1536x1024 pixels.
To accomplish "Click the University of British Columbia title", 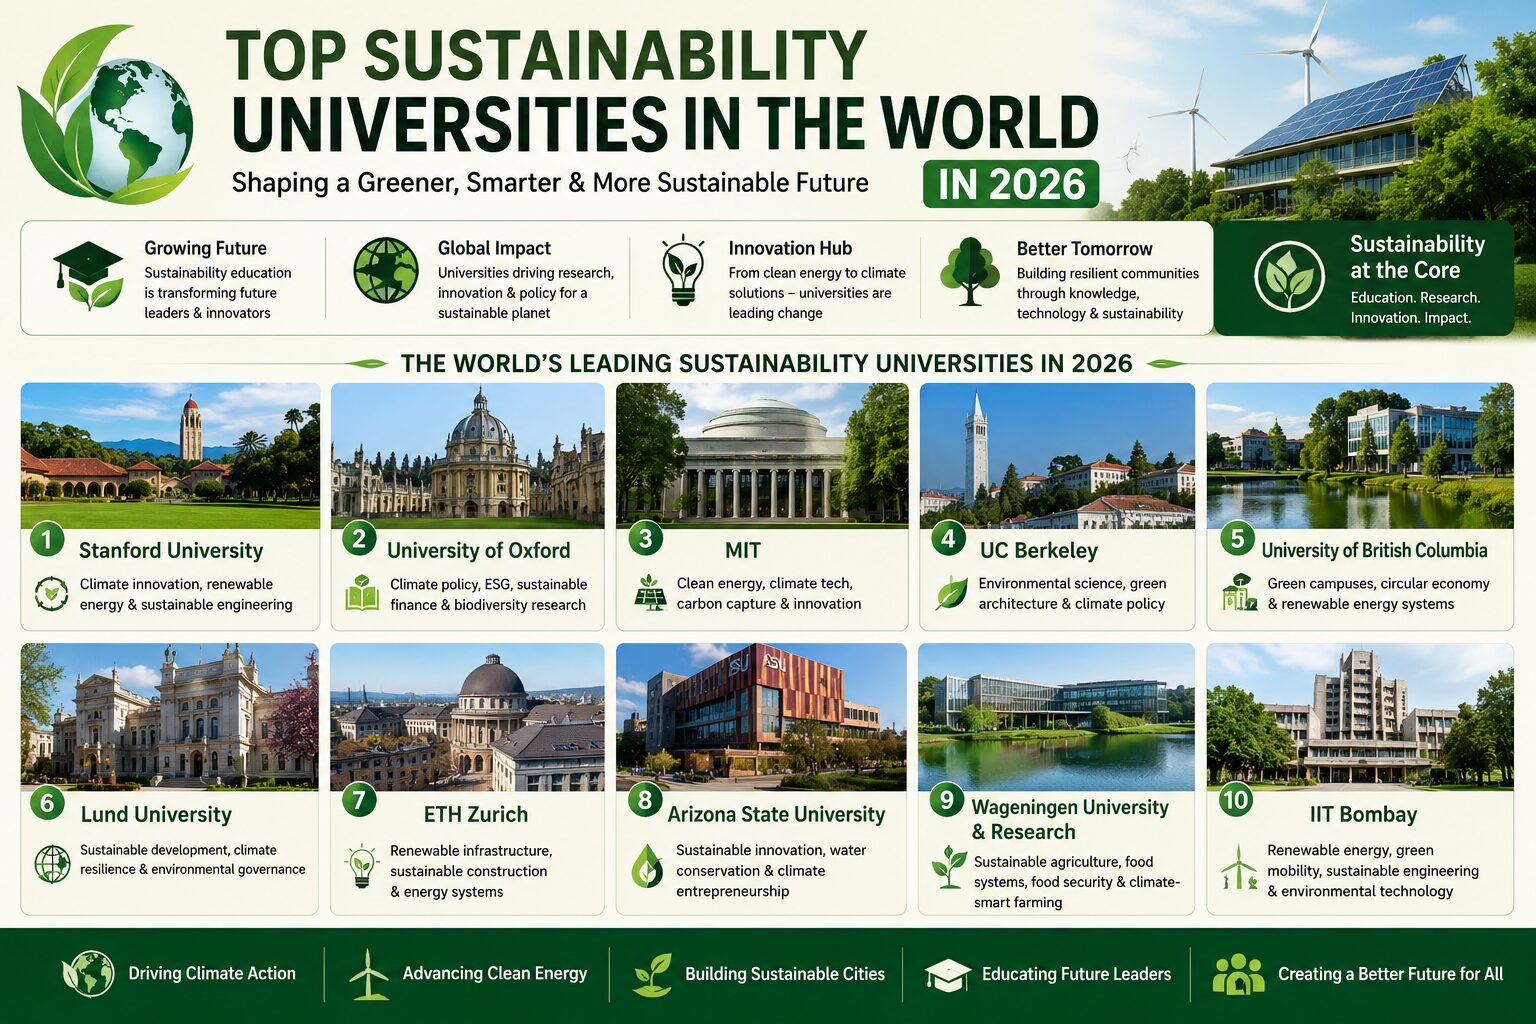I will 1374,551.
